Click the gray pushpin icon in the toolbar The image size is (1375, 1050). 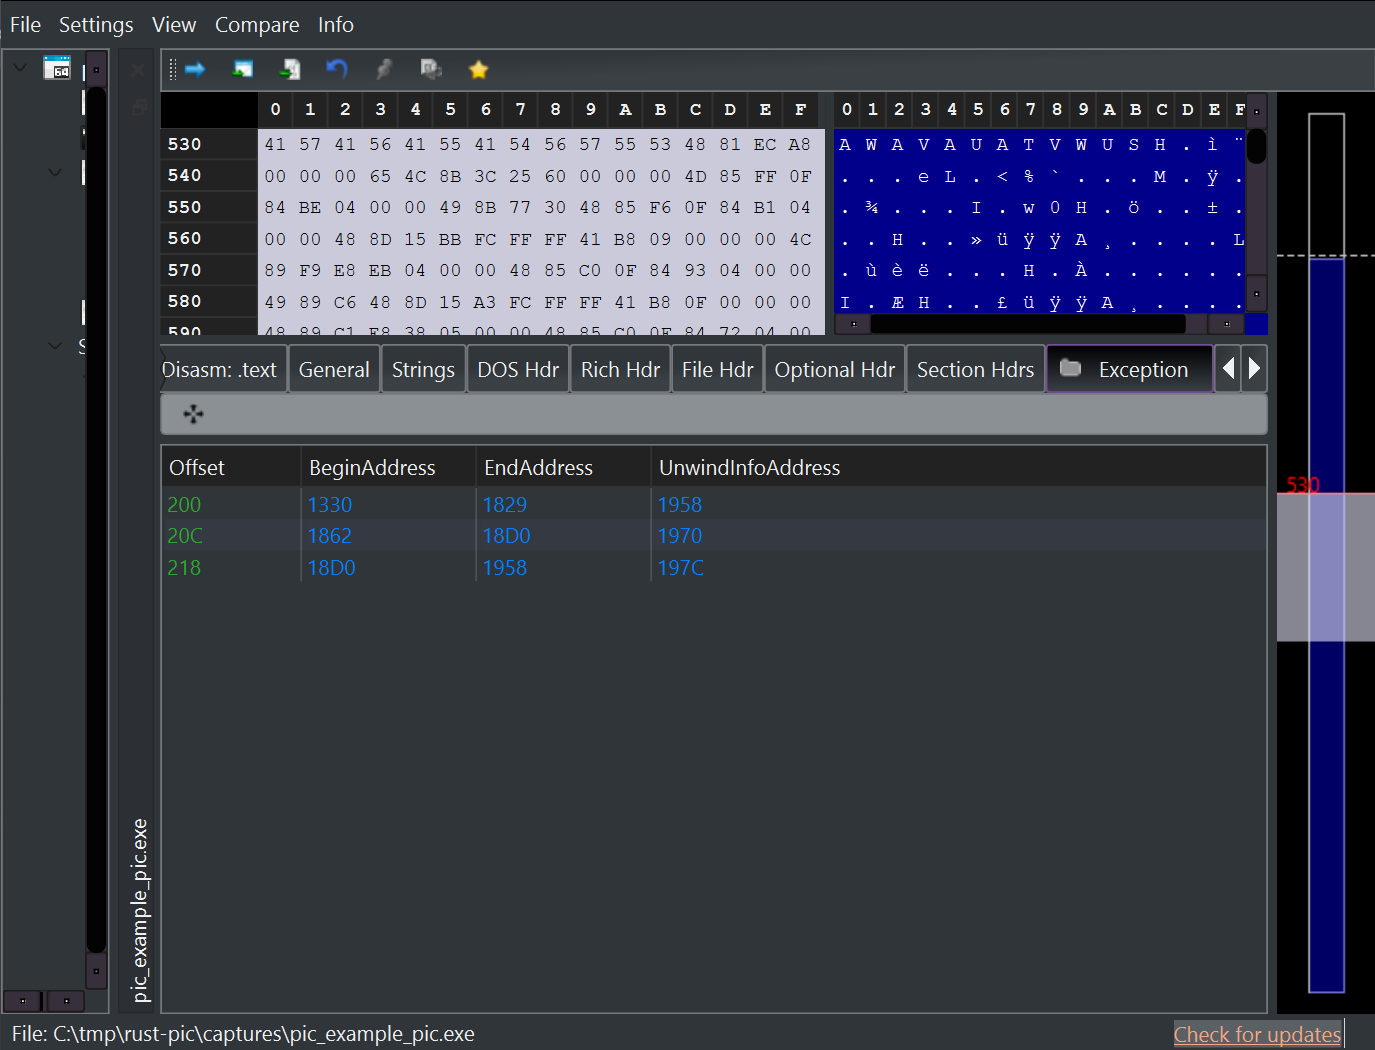point(384,69)
